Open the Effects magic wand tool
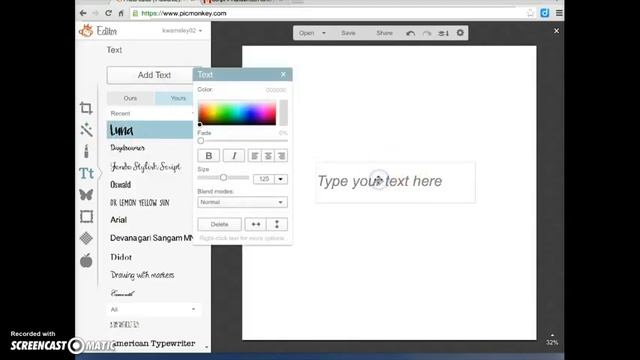Screen dimensions: 640x360 pos(86,130)
